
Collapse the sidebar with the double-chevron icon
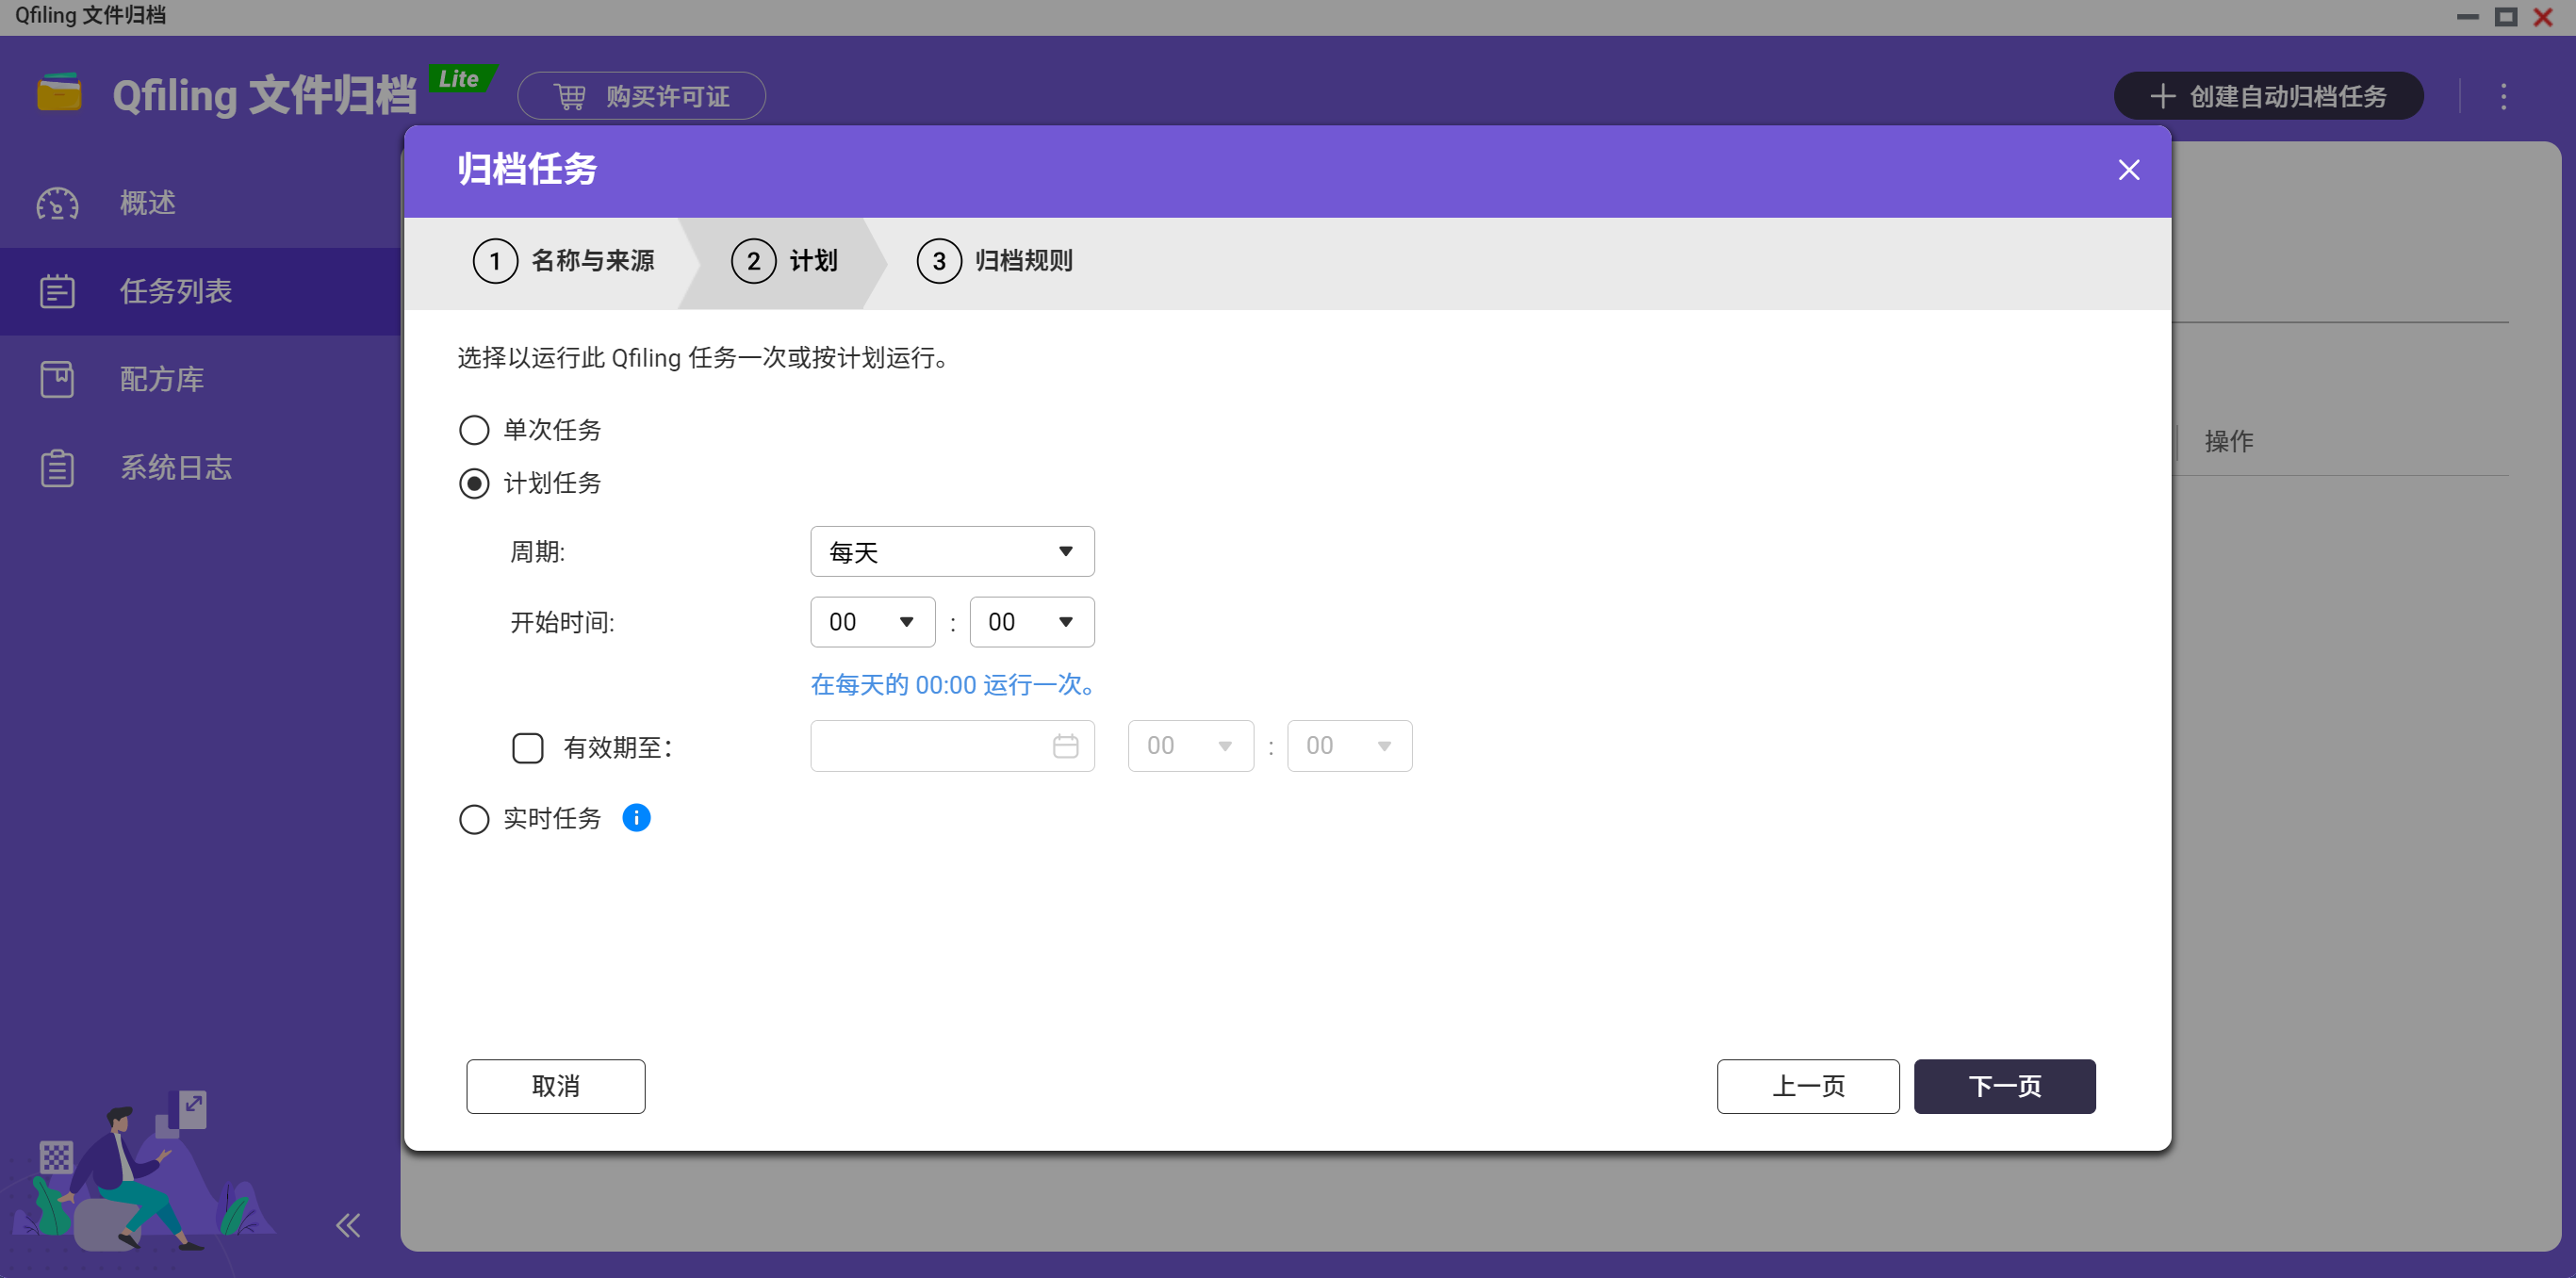point(347,1225)
